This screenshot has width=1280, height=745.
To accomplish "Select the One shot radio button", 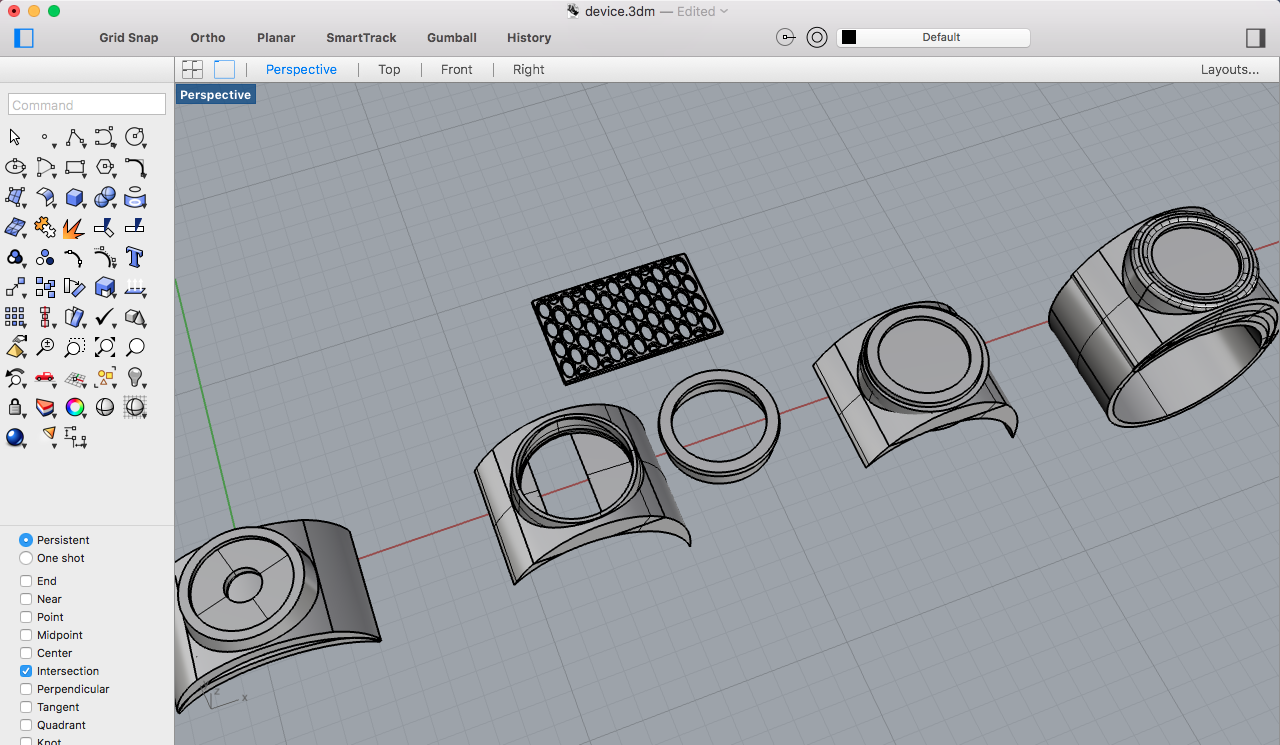I will click(26, 558).
